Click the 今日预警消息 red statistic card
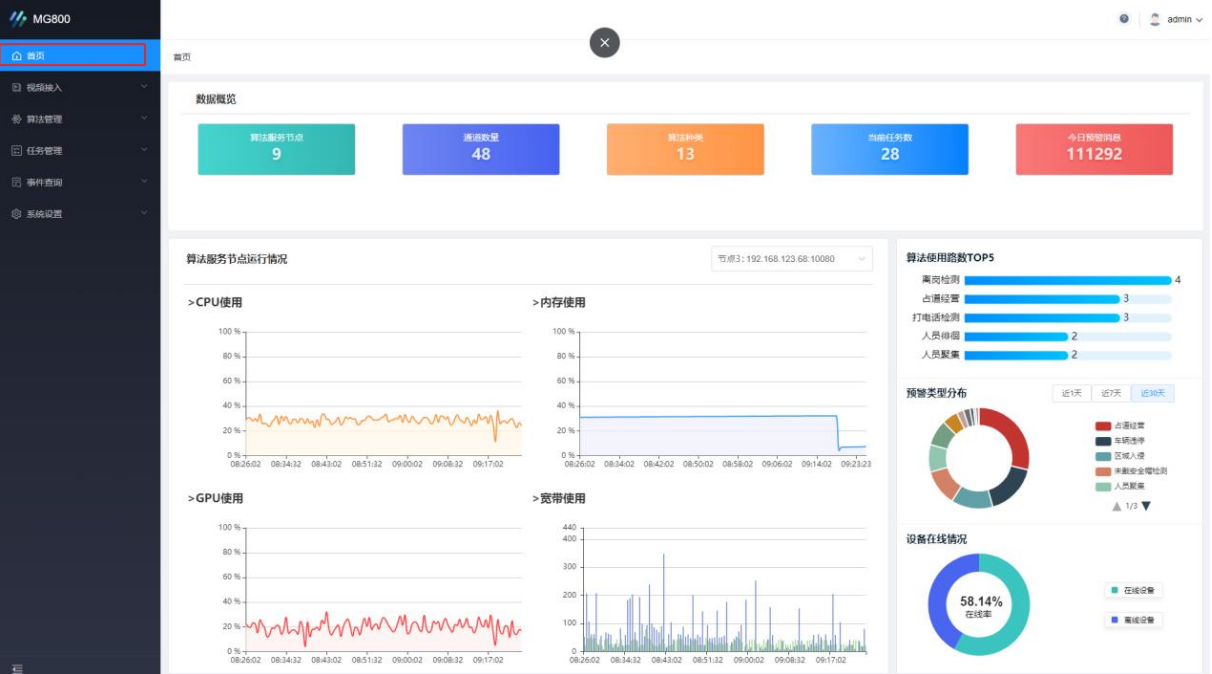Screen dimensions: 1212x674 tap(1093, 149)
